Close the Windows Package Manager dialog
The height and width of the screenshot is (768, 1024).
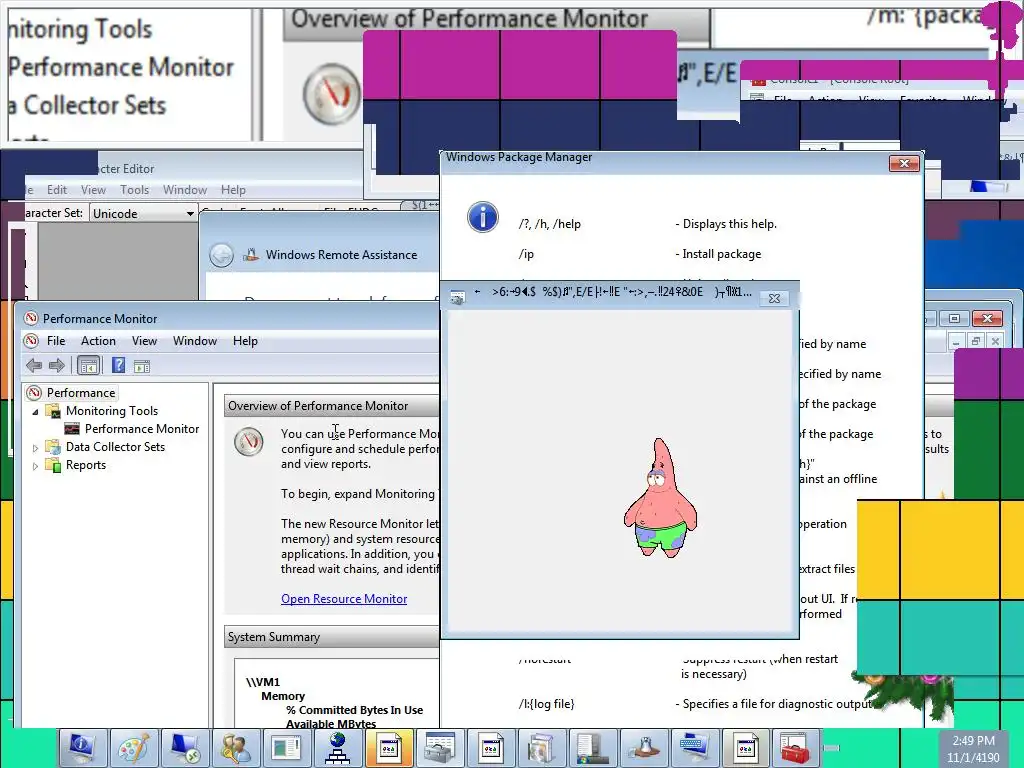tap(904, 163)
